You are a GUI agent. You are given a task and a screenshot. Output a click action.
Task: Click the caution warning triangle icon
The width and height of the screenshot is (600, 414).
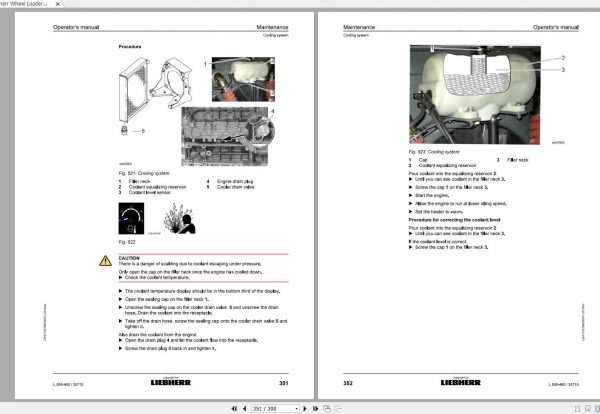[106, 261]
